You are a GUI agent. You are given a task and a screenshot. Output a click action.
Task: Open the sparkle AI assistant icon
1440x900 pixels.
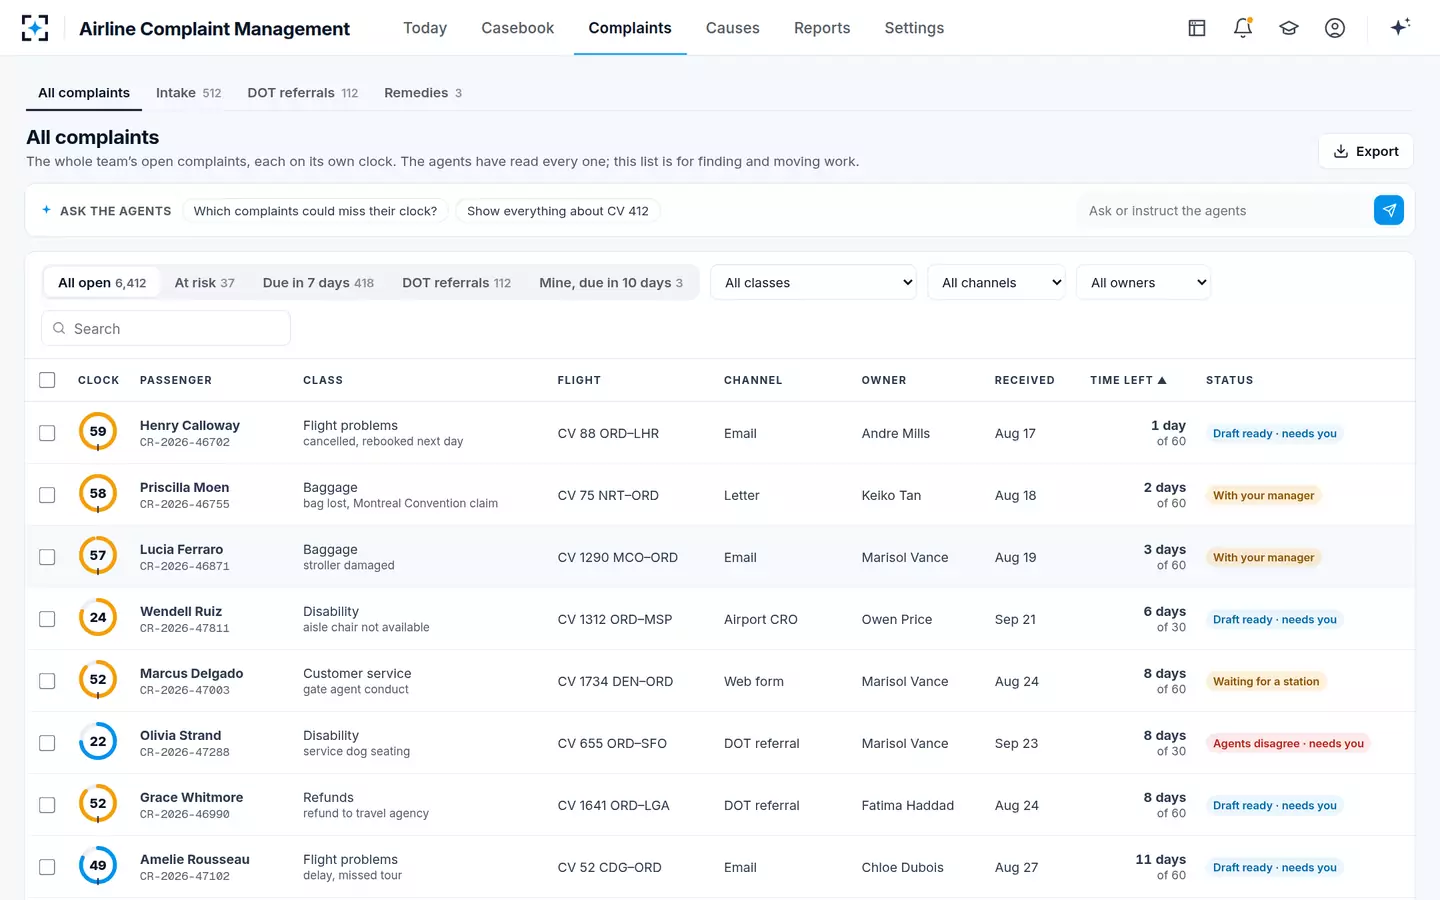1400,27
